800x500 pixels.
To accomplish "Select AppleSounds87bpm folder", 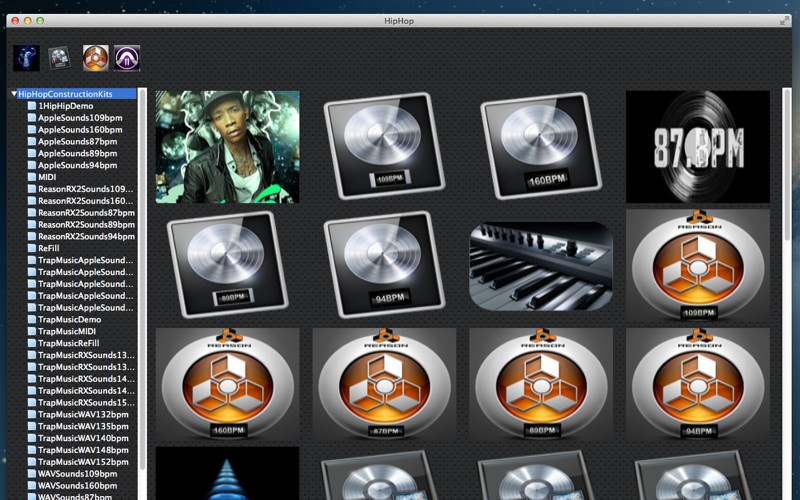I will (78, 141).
